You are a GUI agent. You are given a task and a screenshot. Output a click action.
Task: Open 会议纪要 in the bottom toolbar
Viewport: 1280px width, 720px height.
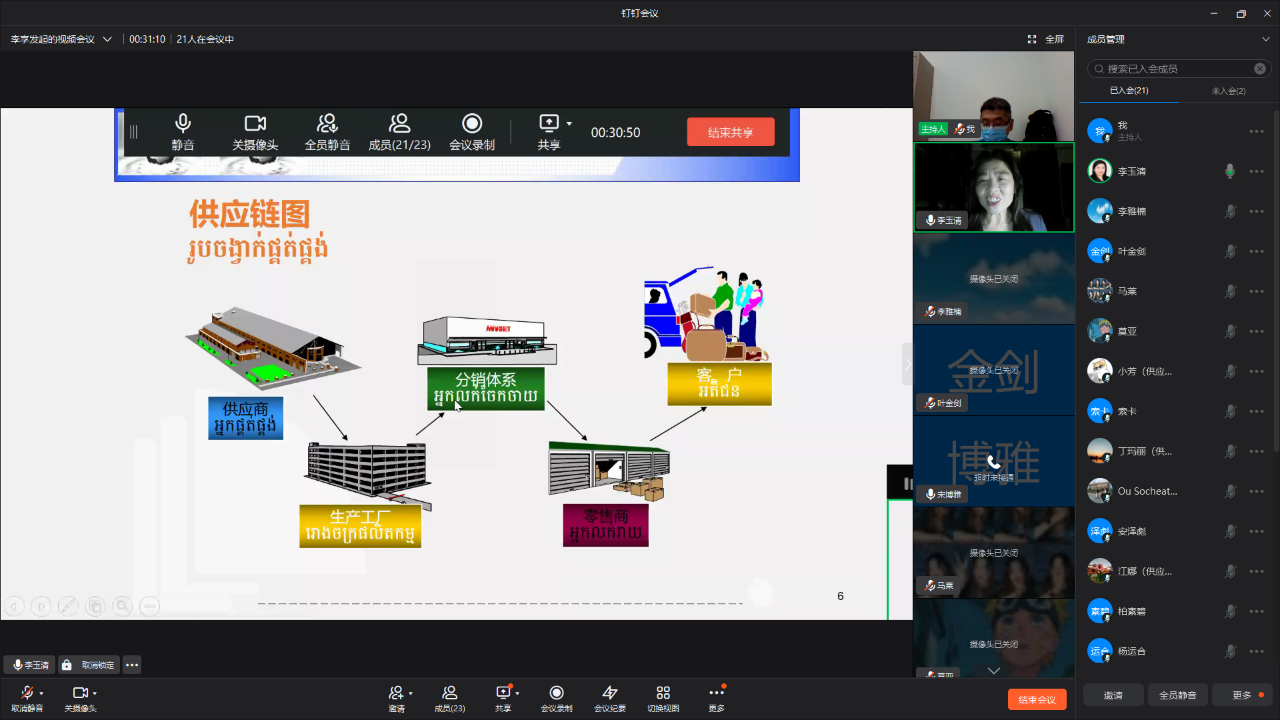click(x=610, y=693)
